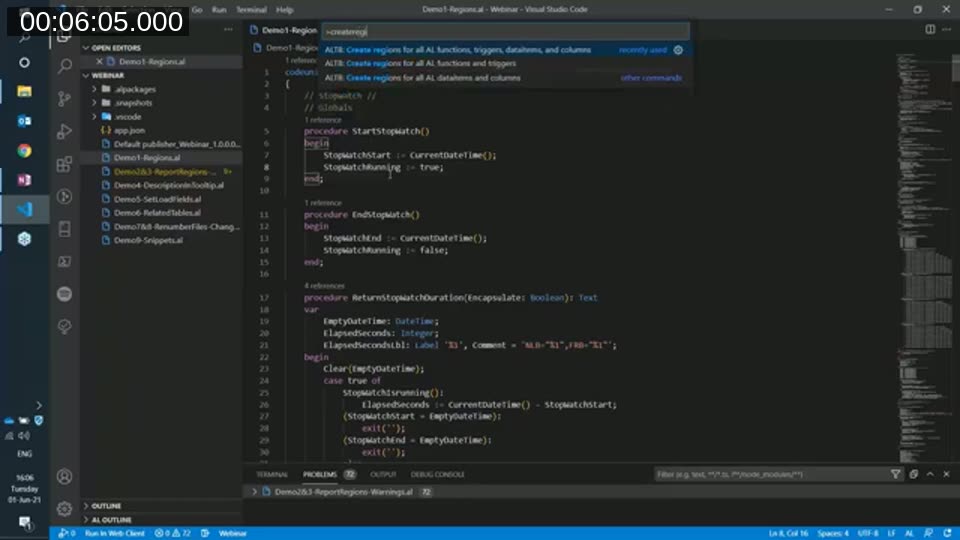
Task: Switch to the TERMINAL panel tab
Action: click(271, 474)
